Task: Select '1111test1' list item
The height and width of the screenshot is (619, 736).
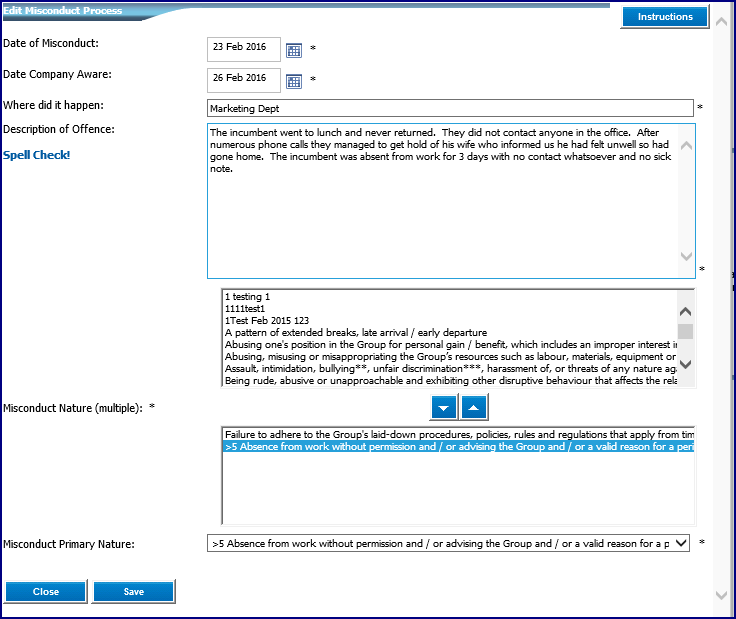Action: (450, 309)
